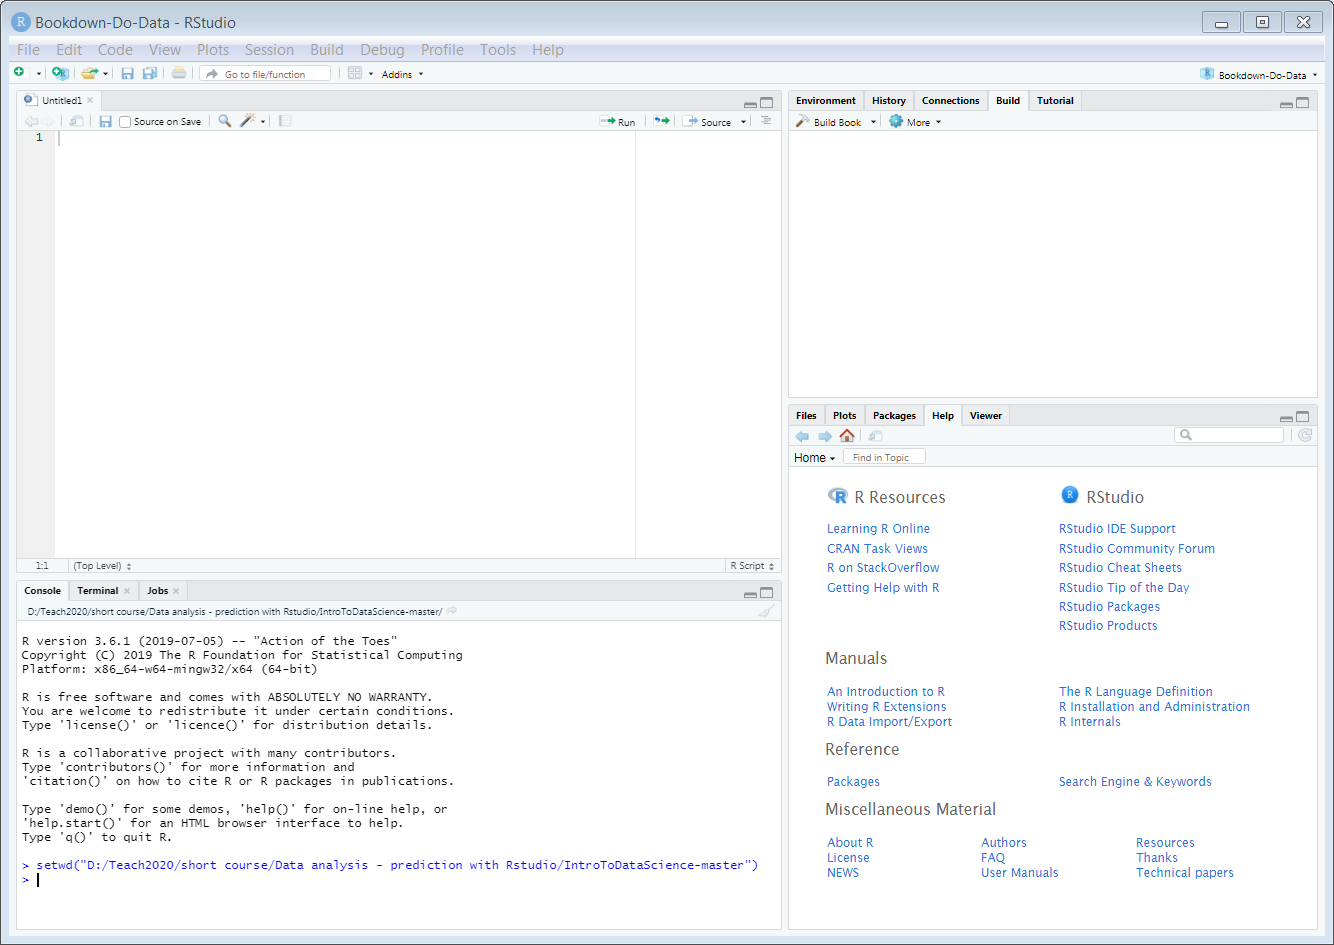This screenshot has width=1334, height=945.
Task: Open the RStudio Cheat Sheets link
Action: pyautogui.click(x=1120, y=568)
